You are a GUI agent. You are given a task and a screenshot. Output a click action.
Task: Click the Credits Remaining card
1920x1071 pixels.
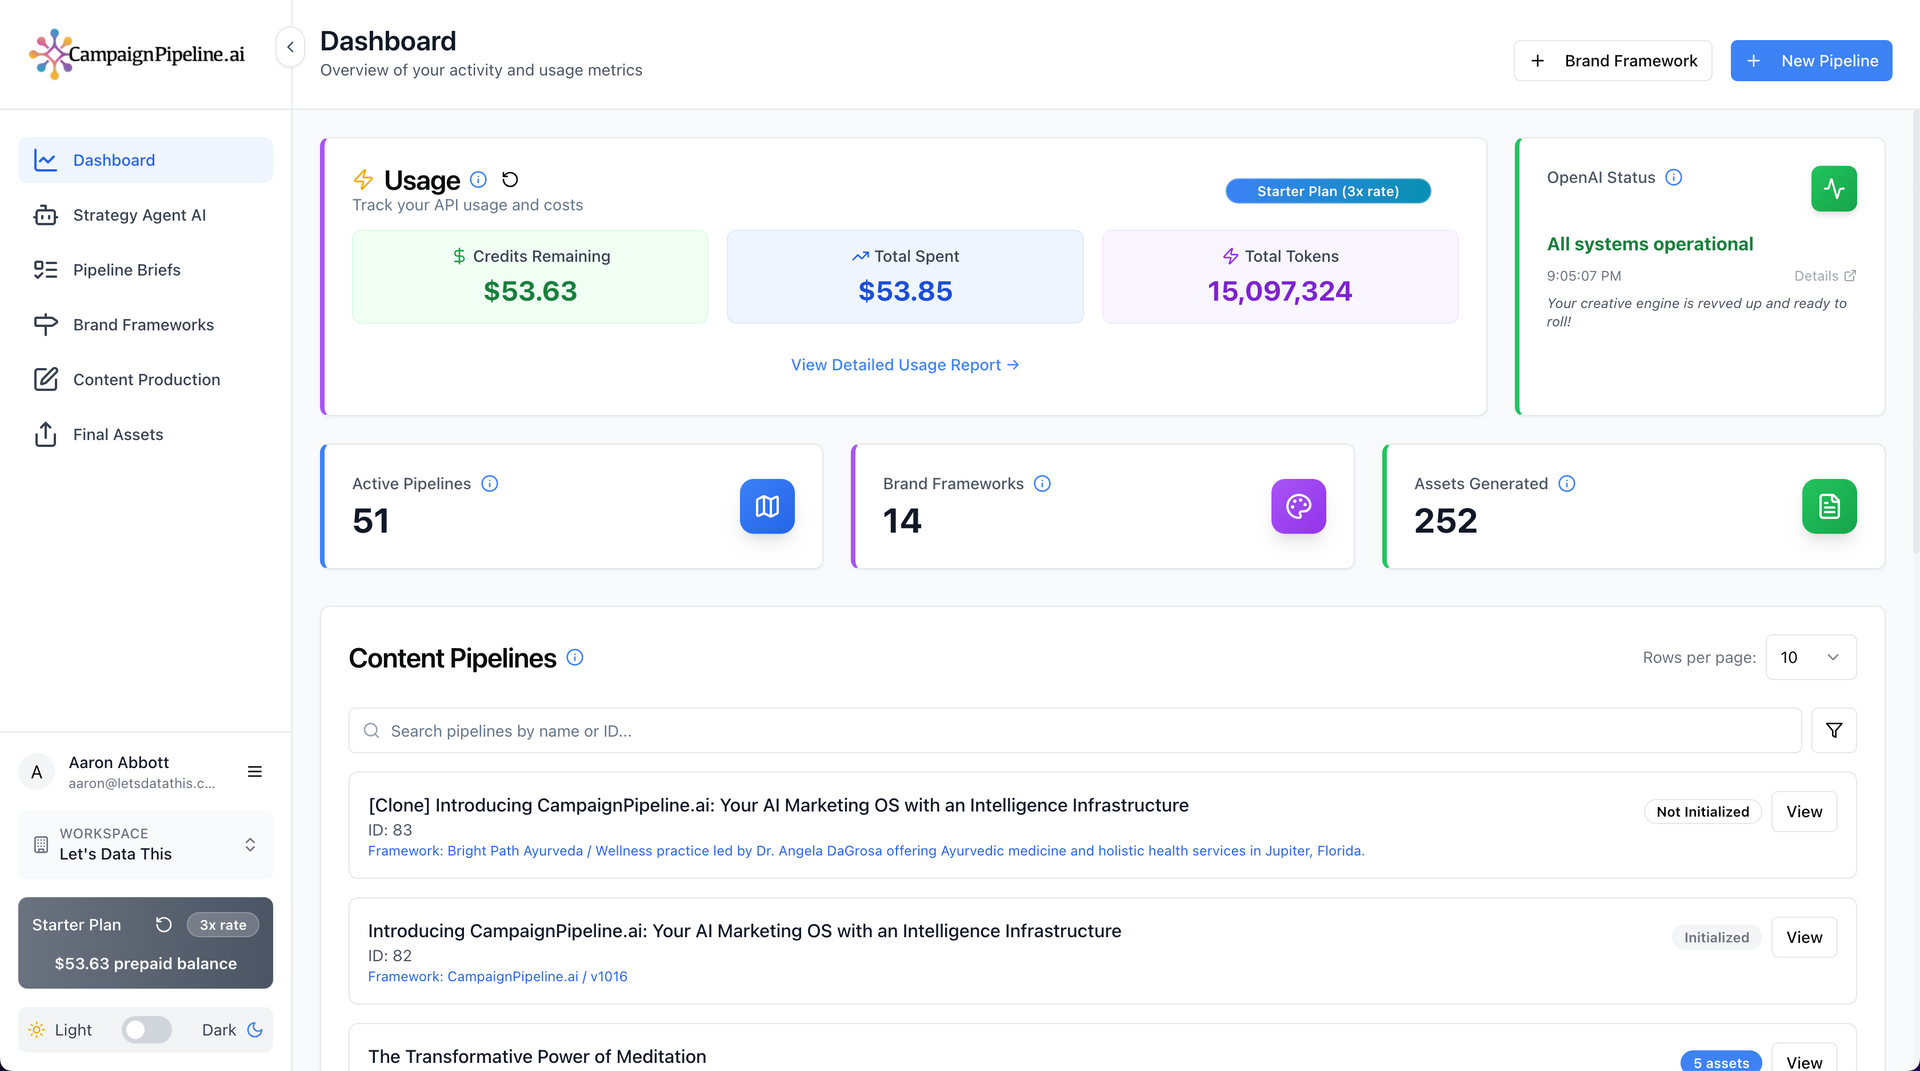530,277
